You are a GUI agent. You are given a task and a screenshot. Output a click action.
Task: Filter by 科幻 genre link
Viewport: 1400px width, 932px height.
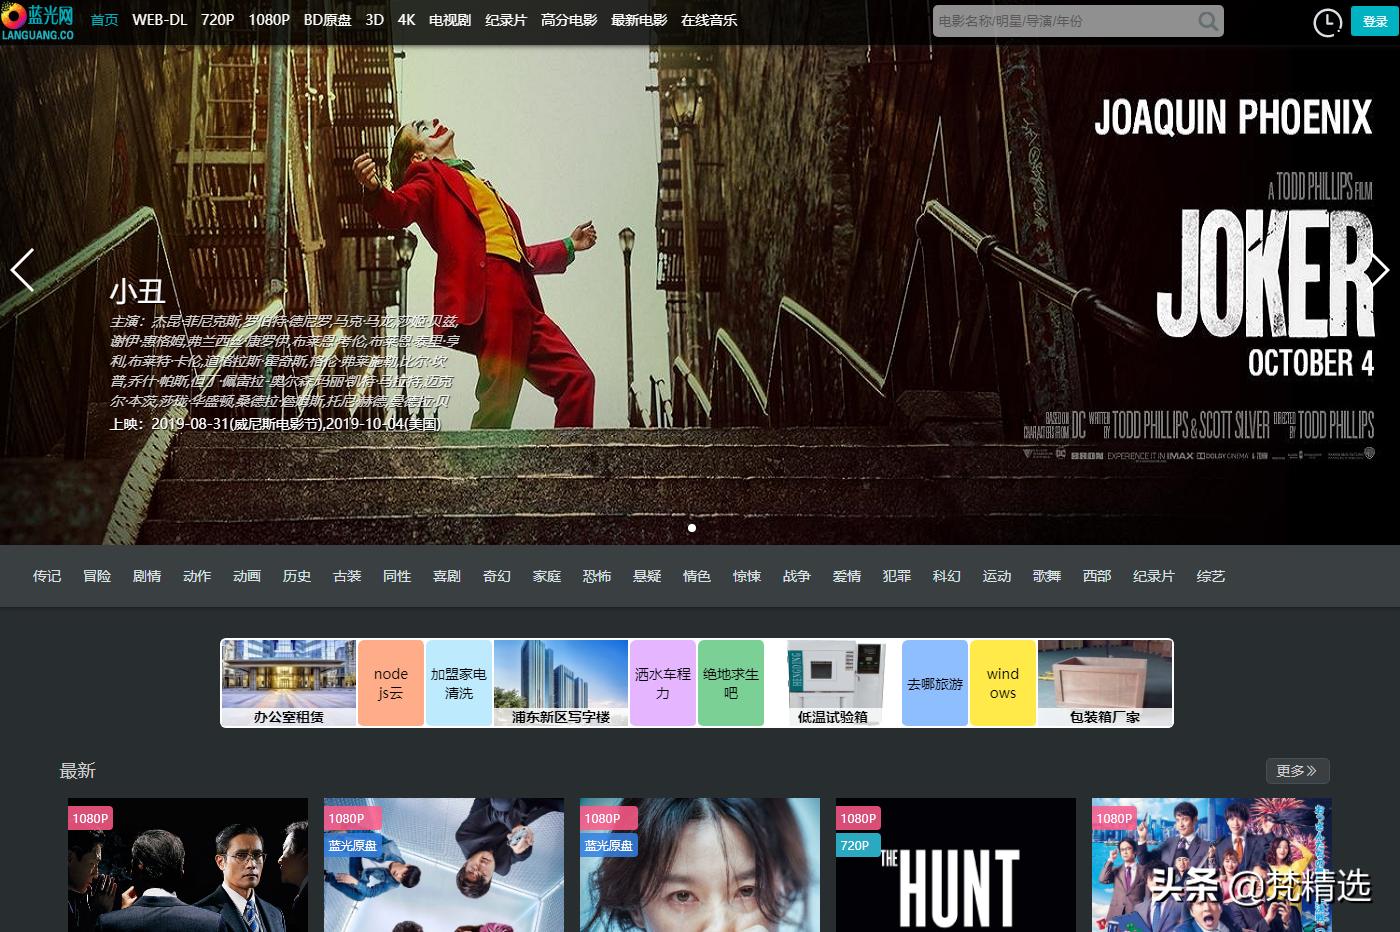click(x=947, y=576)
